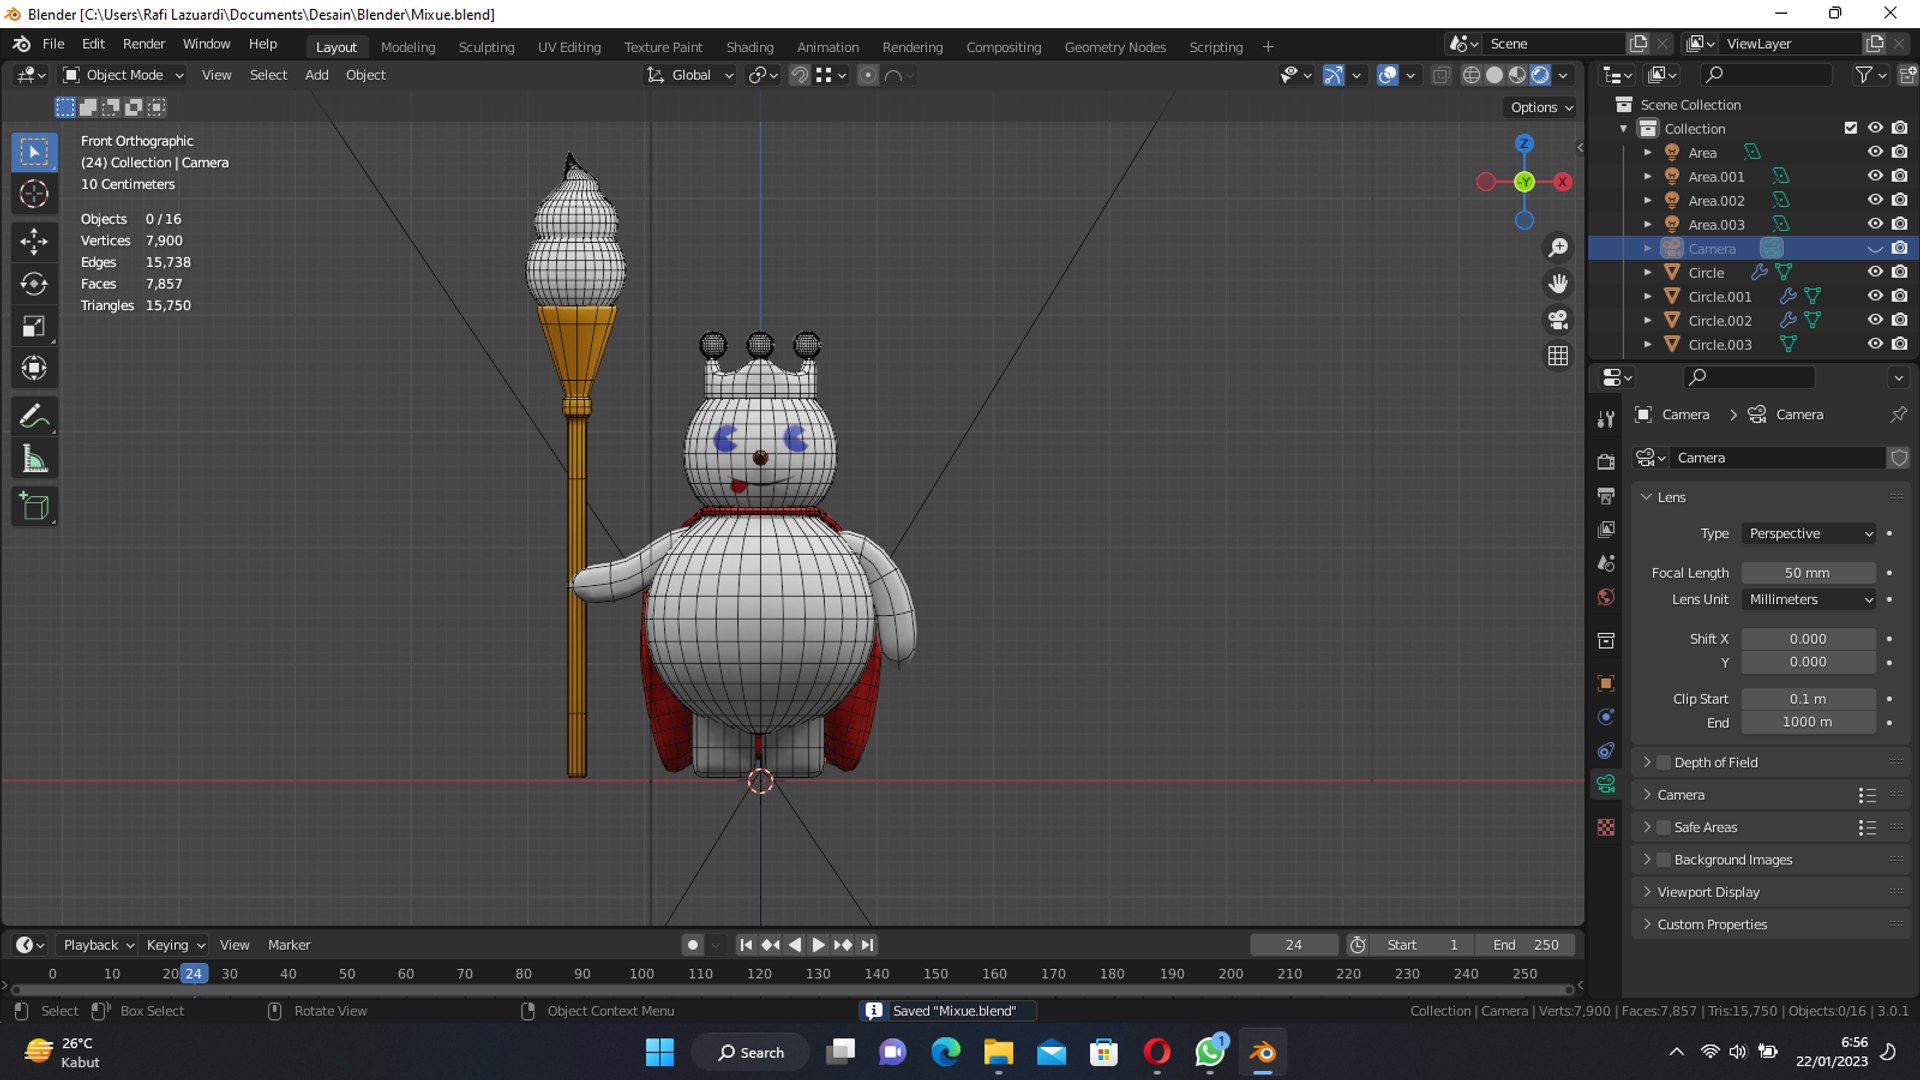Hide Area.001 light with eye icon
Screen dimensions: 1920x1080
[1875, 176]
